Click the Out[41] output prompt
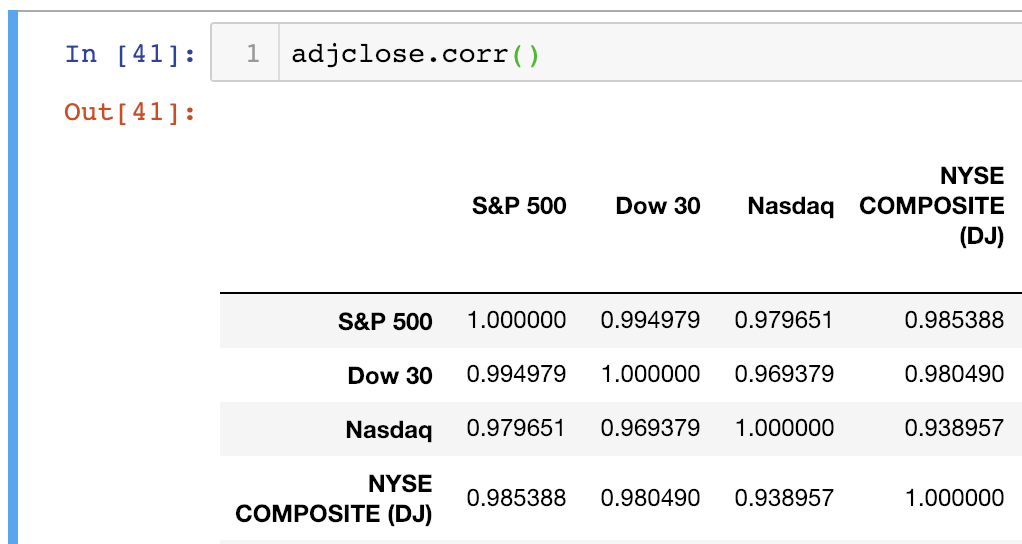The image size is (1022, 544). tap(130, 112)
